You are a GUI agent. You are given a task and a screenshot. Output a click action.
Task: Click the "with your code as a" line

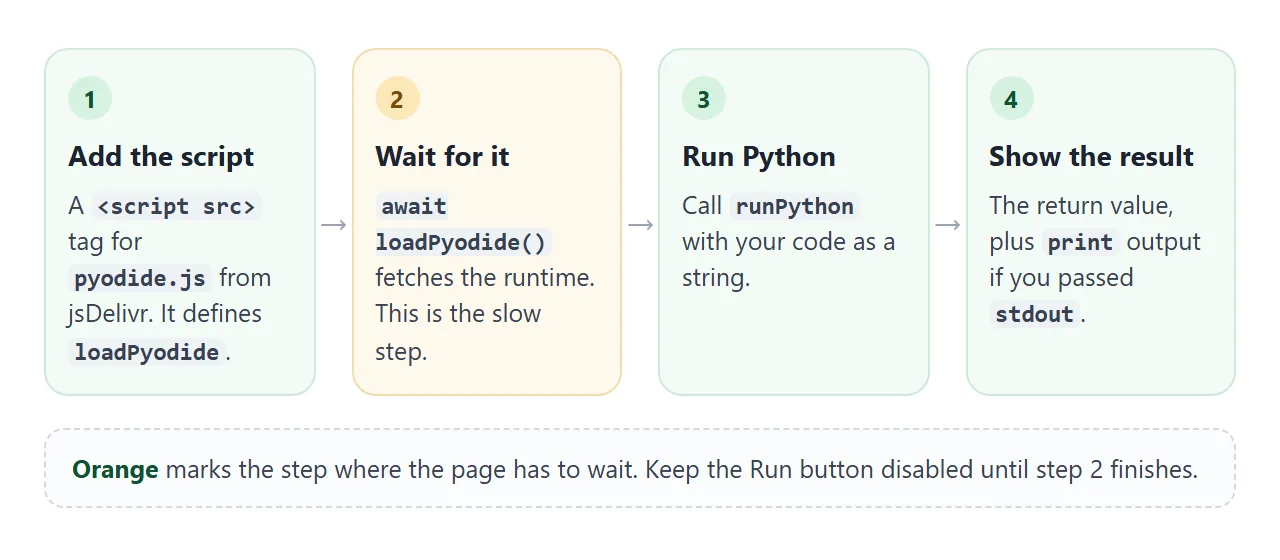[788, 242]
